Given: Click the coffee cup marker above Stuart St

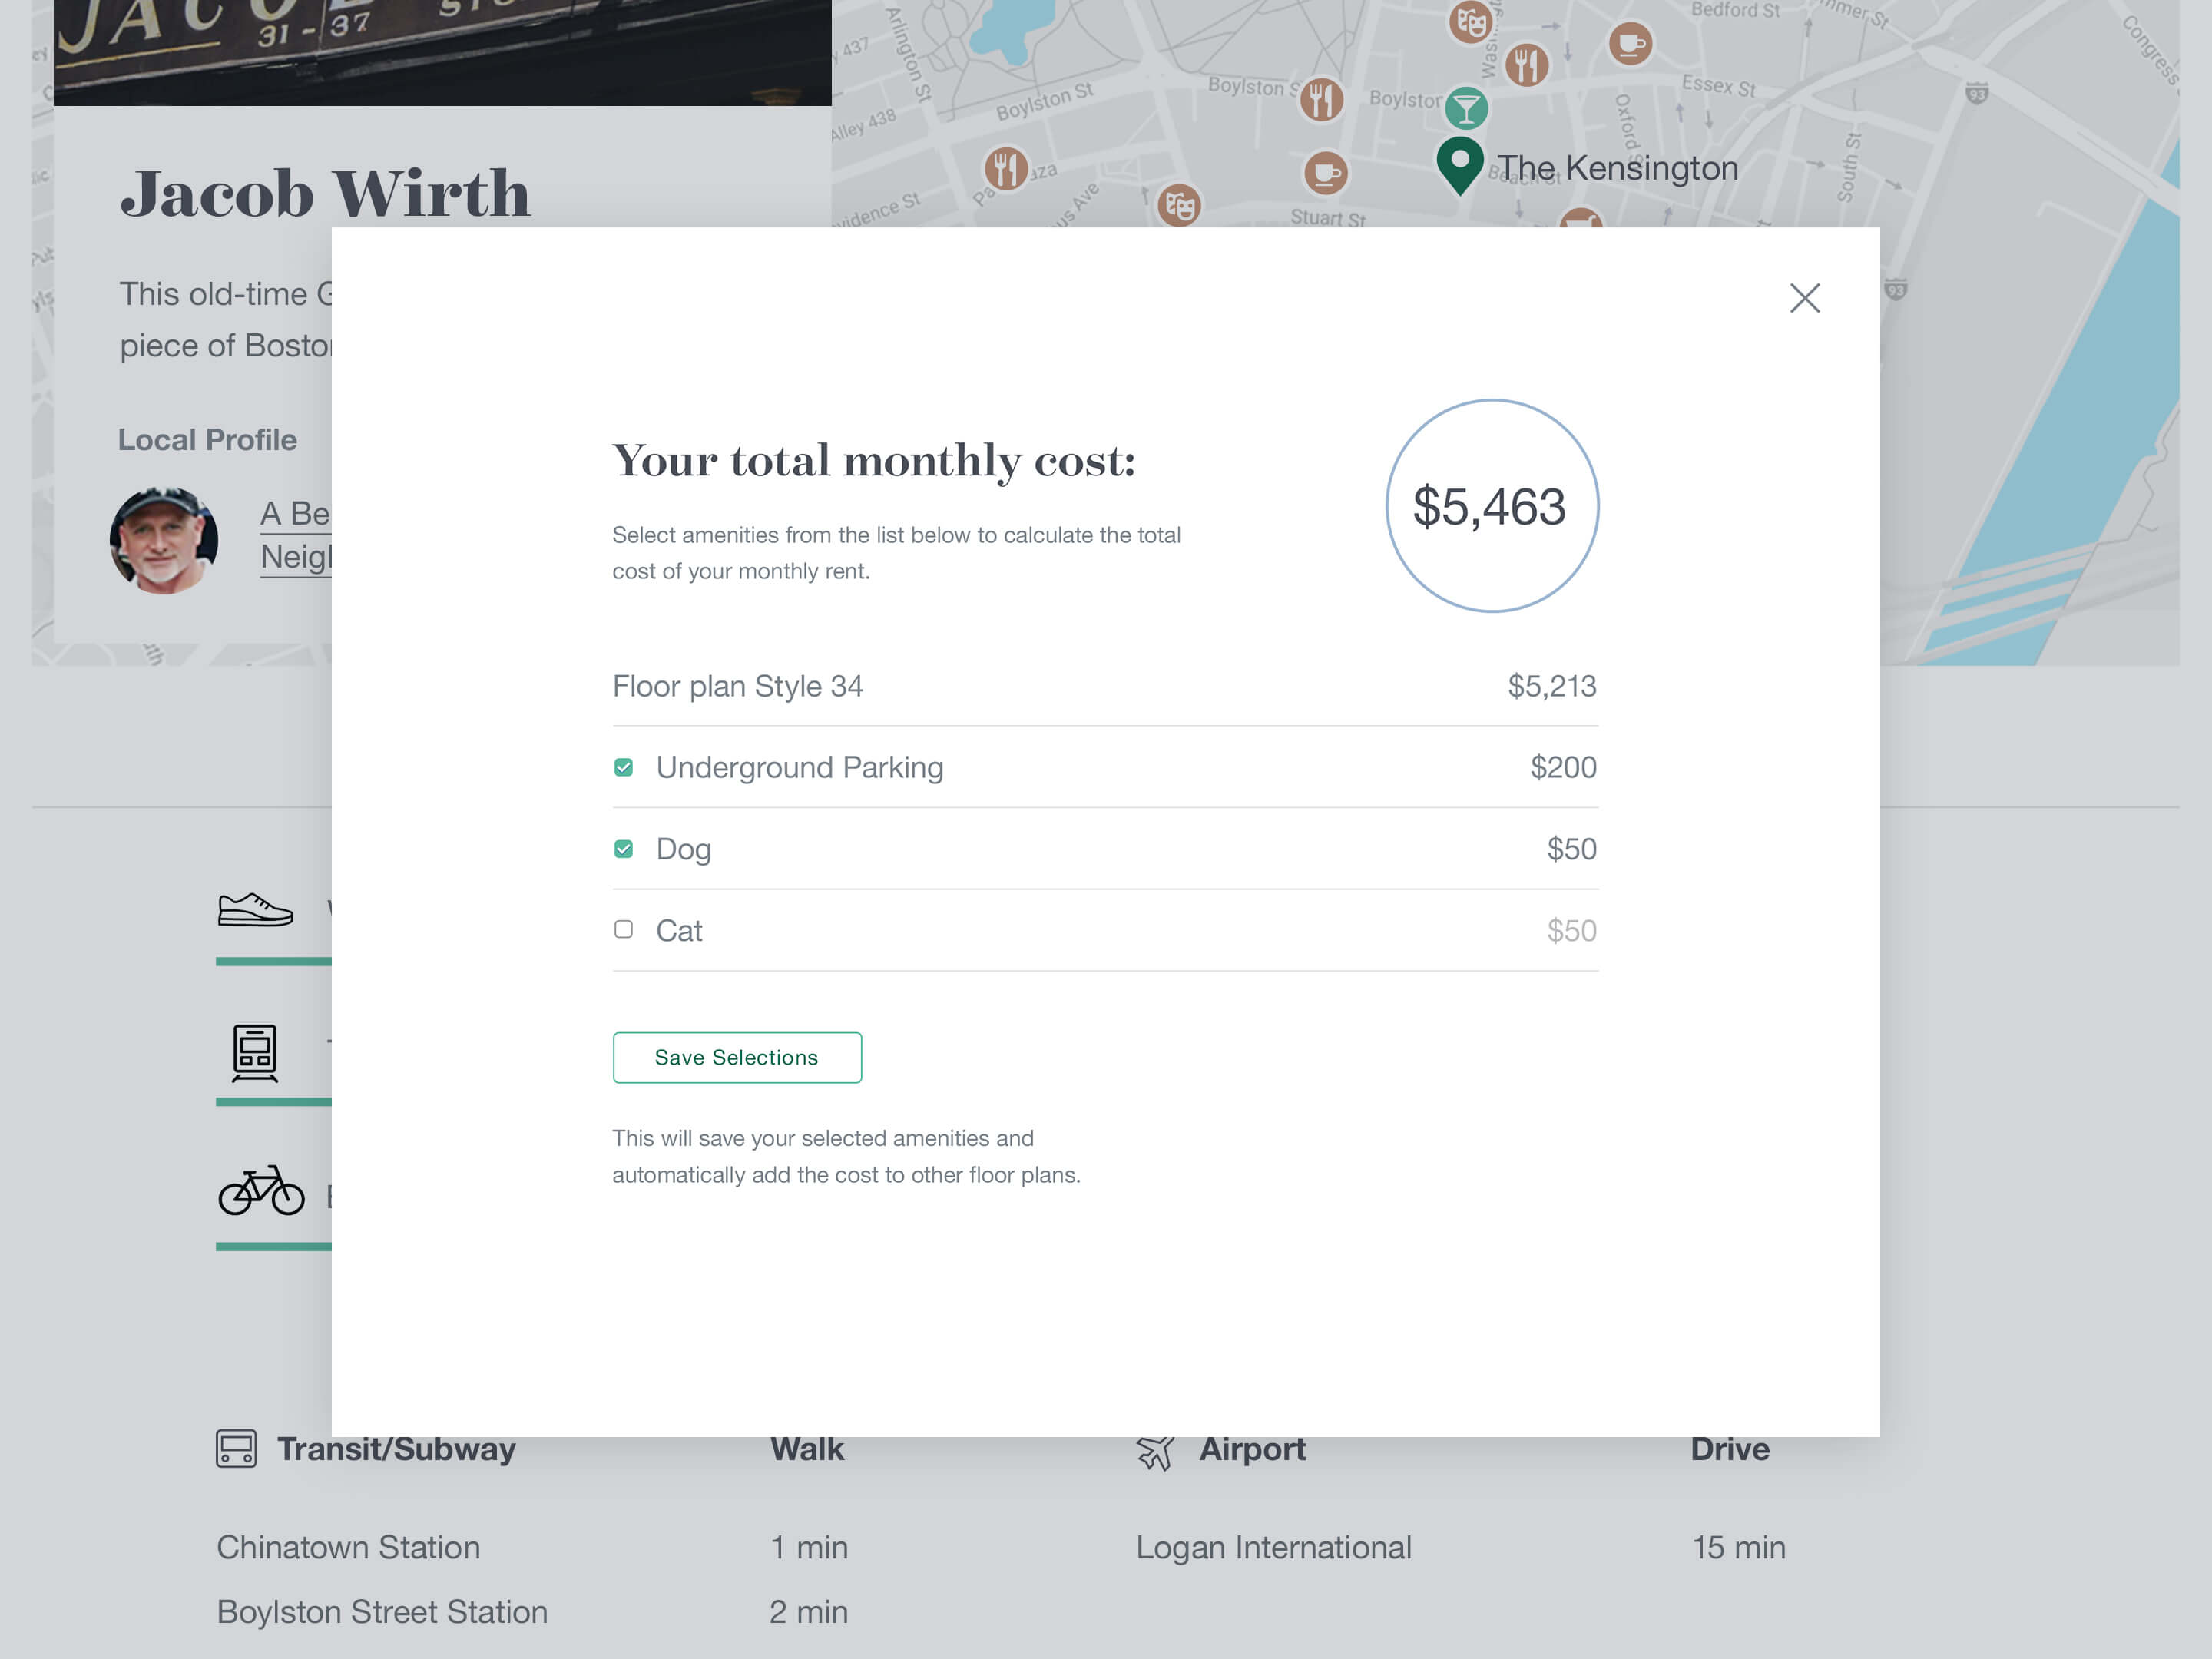Looking at the screenshot, I should (x=1326, y=174).
